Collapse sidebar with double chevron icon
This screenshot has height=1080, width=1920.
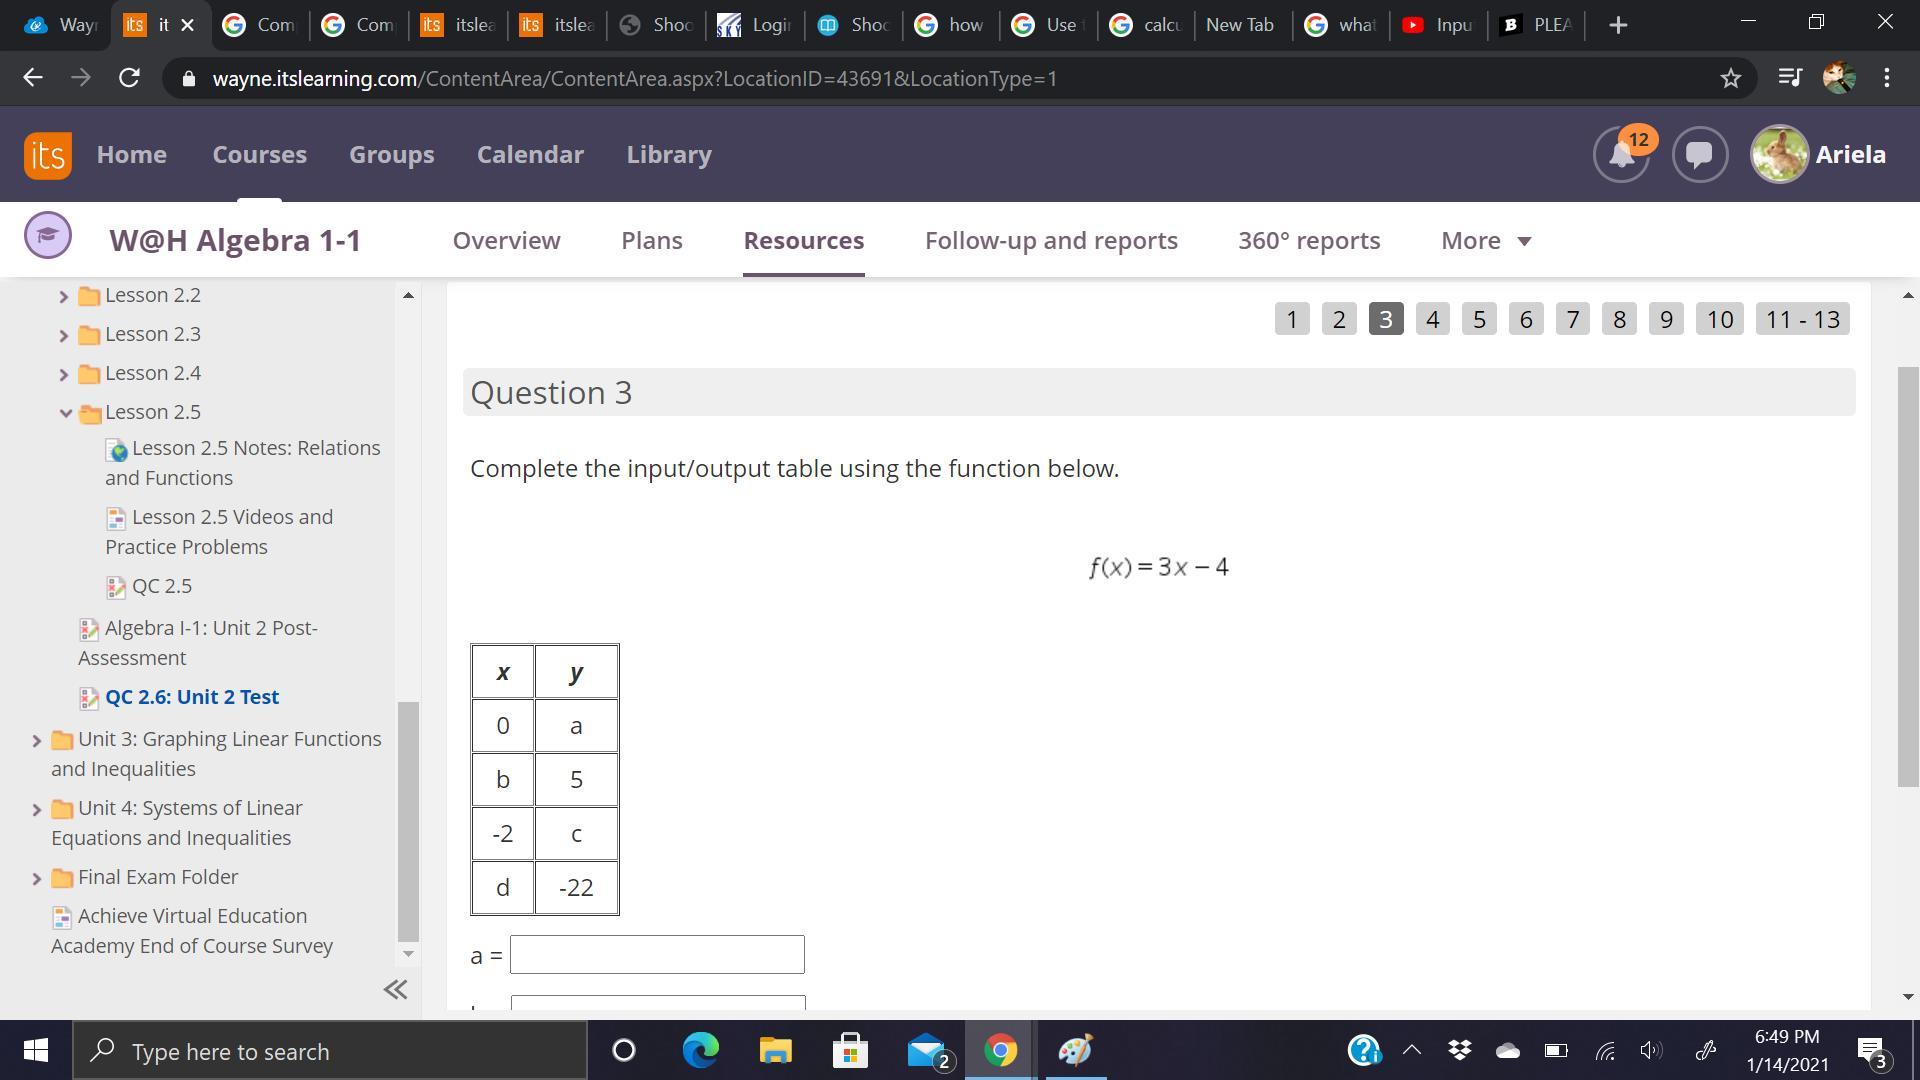tap(395, 990)
